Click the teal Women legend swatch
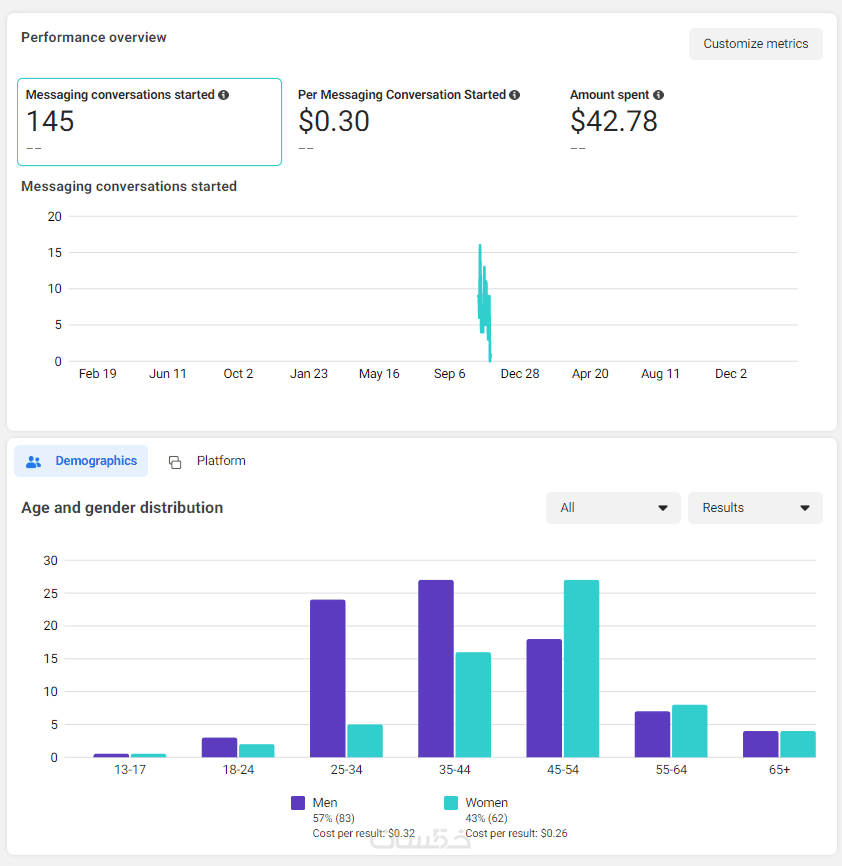 click(x=451, y=803)
